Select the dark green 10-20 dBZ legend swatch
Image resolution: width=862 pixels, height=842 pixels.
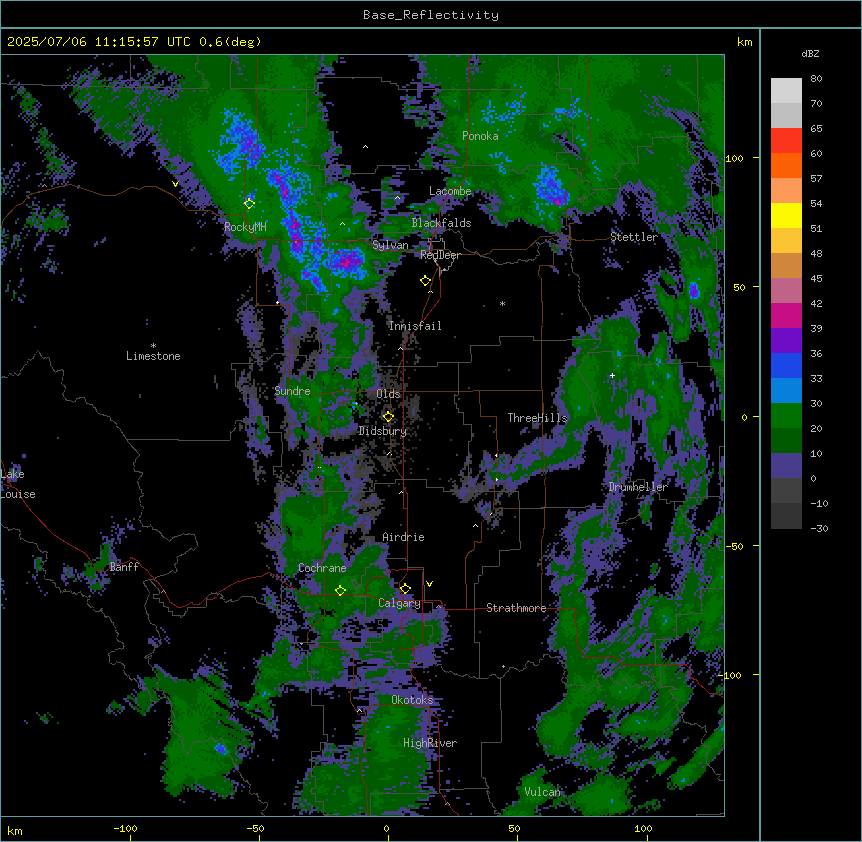pyautogui.click(x=786, y=441)
